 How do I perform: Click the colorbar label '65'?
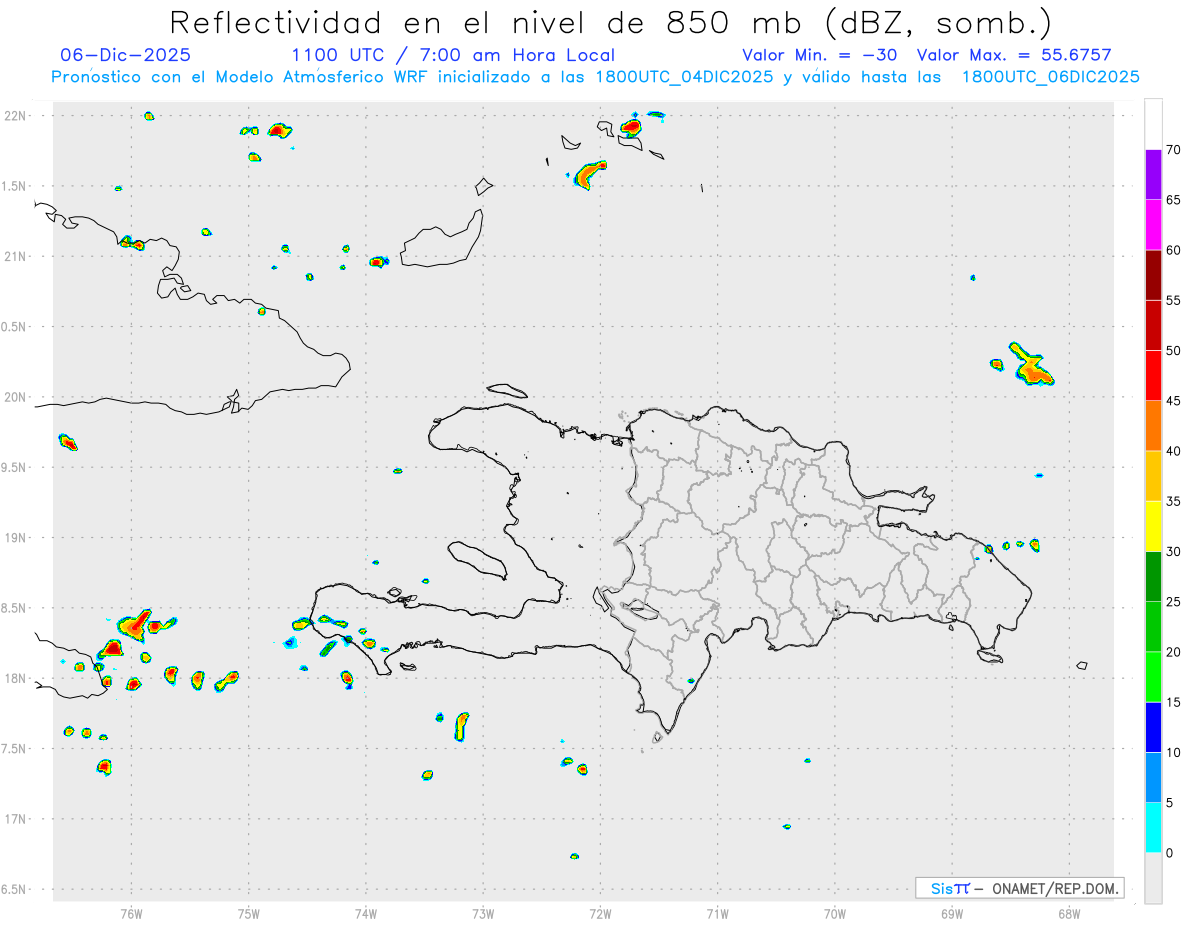(1174, 200)
